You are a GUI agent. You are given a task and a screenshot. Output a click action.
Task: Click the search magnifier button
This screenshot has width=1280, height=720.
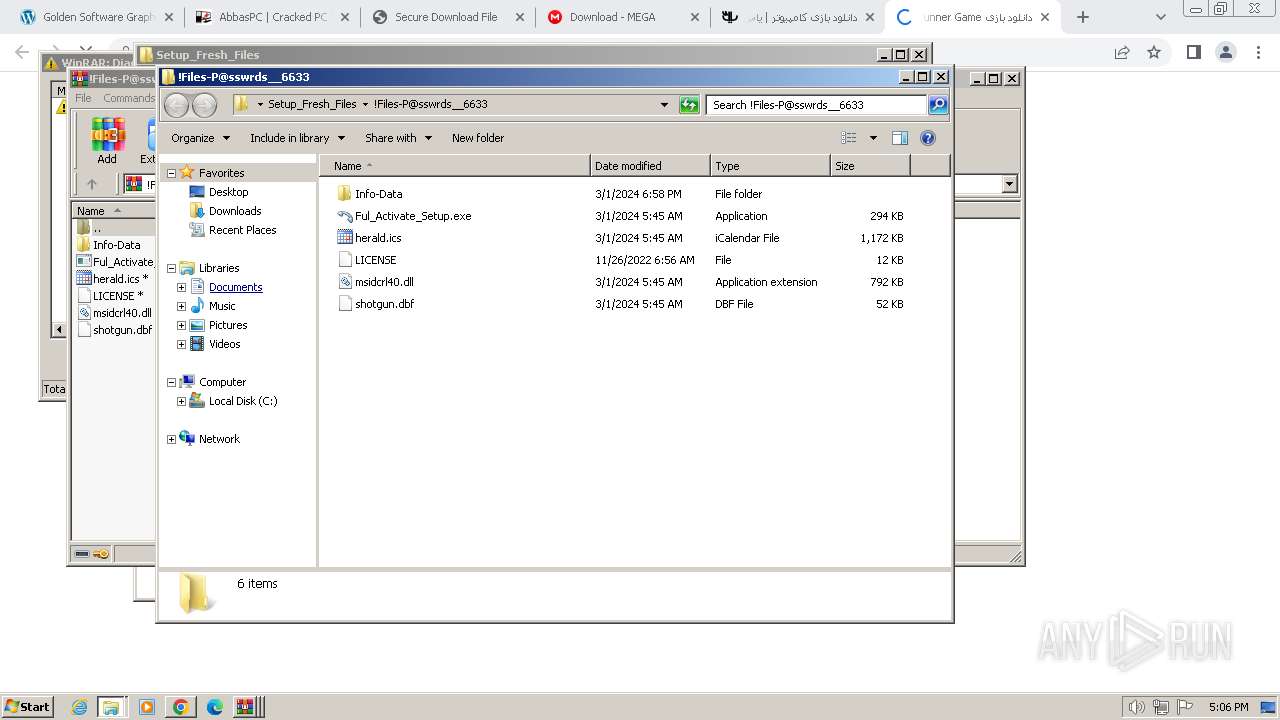click(937, 104)
